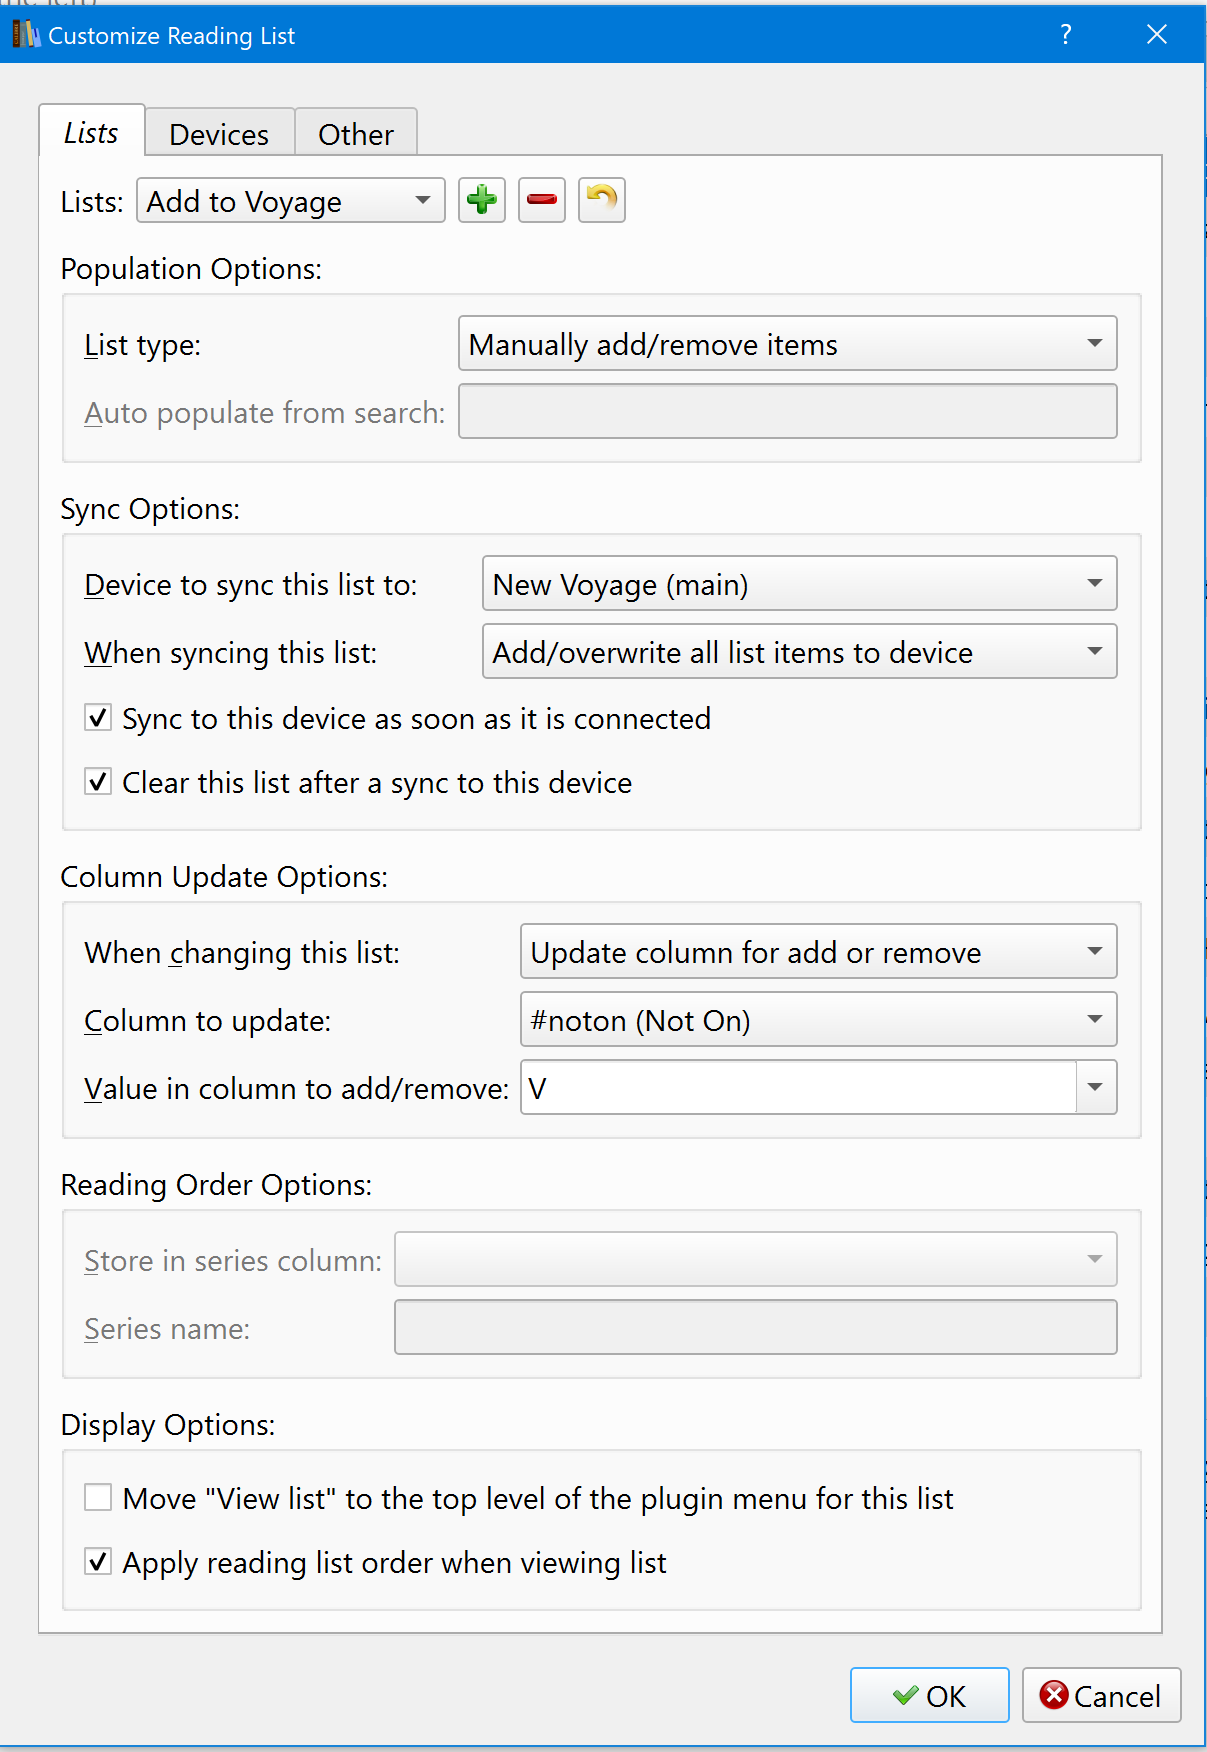
Task: Enable Move "View list" to top level
Action: click(98, 1498)
